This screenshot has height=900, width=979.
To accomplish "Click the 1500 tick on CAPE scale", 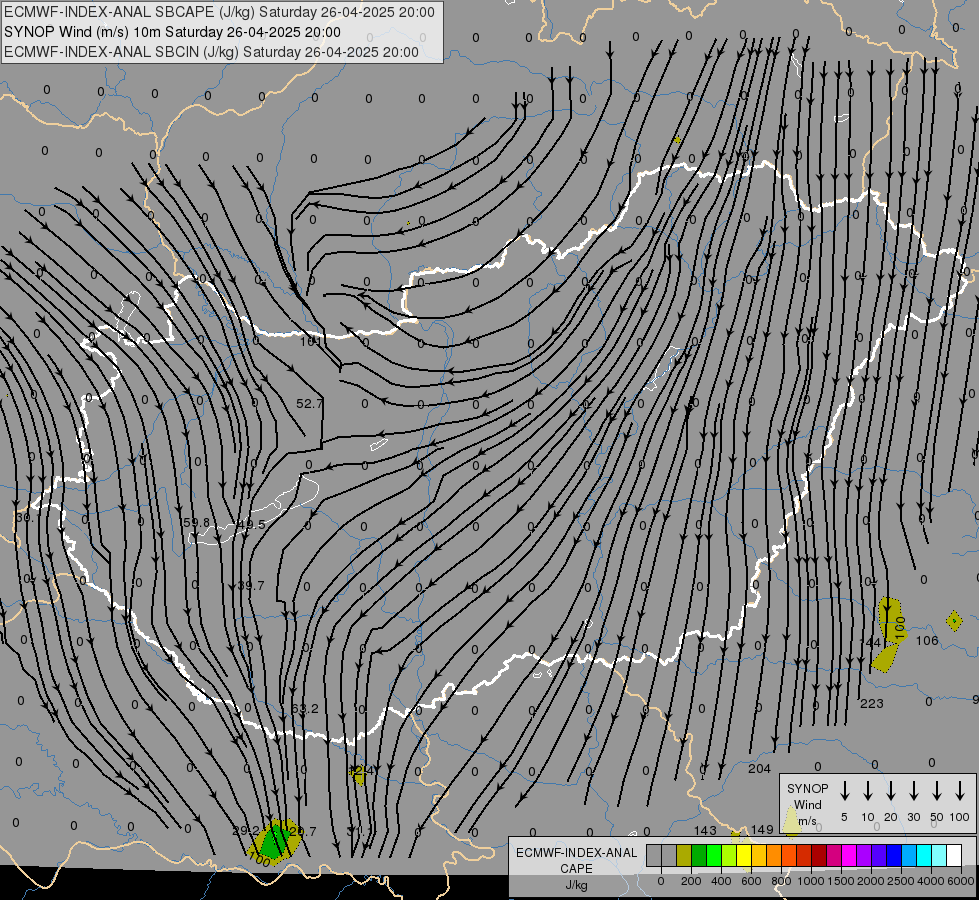I will [841, 881].
